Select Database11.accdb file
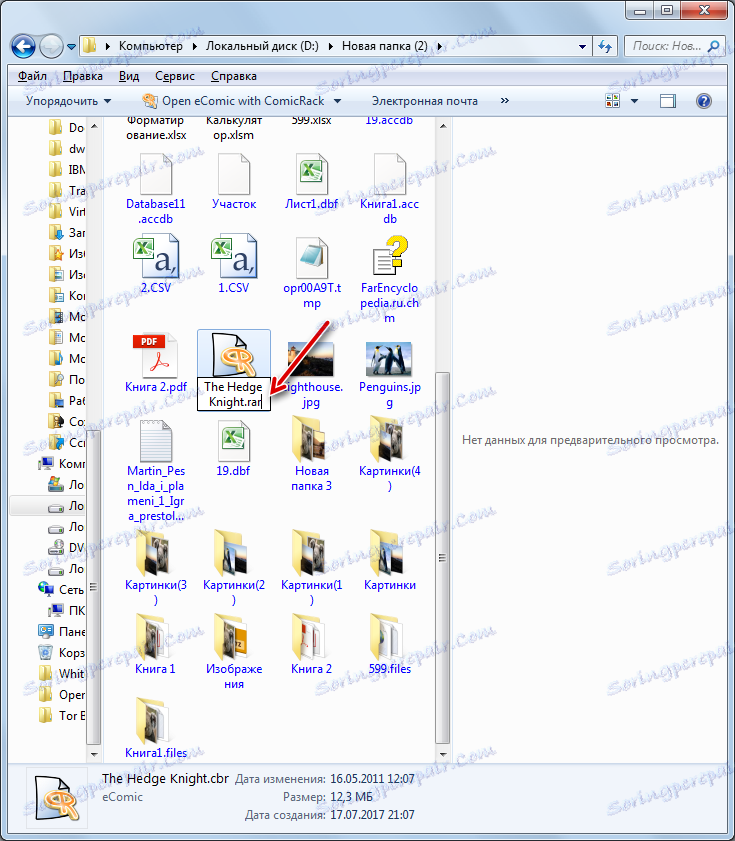This screenshot has height=841, width=735. click(x=156, y=189)
